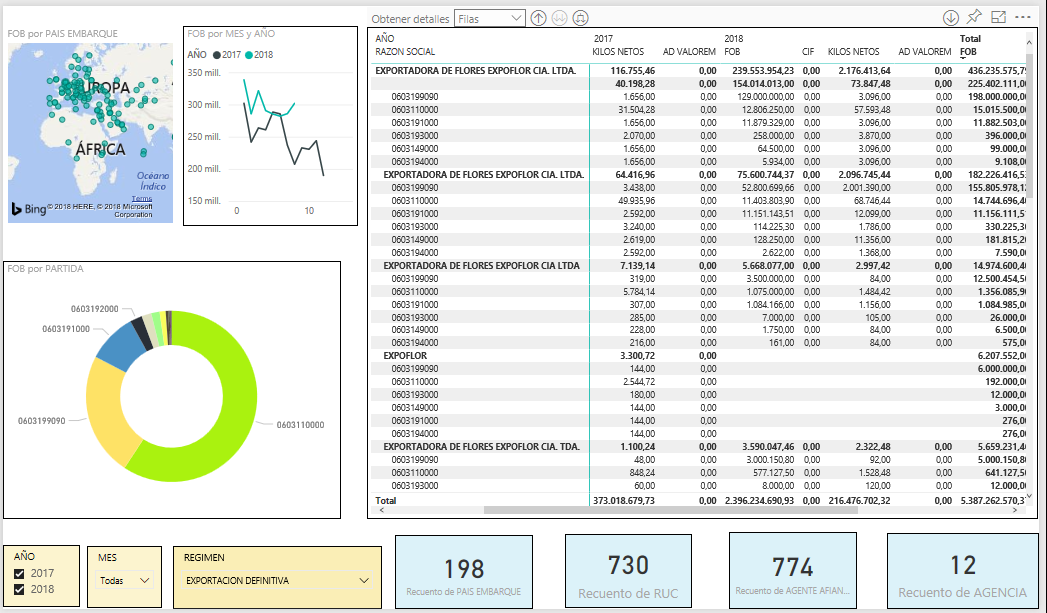
Task: Click the 12 Recuento de AGENCIA card
Action: (x=962, y=572)
